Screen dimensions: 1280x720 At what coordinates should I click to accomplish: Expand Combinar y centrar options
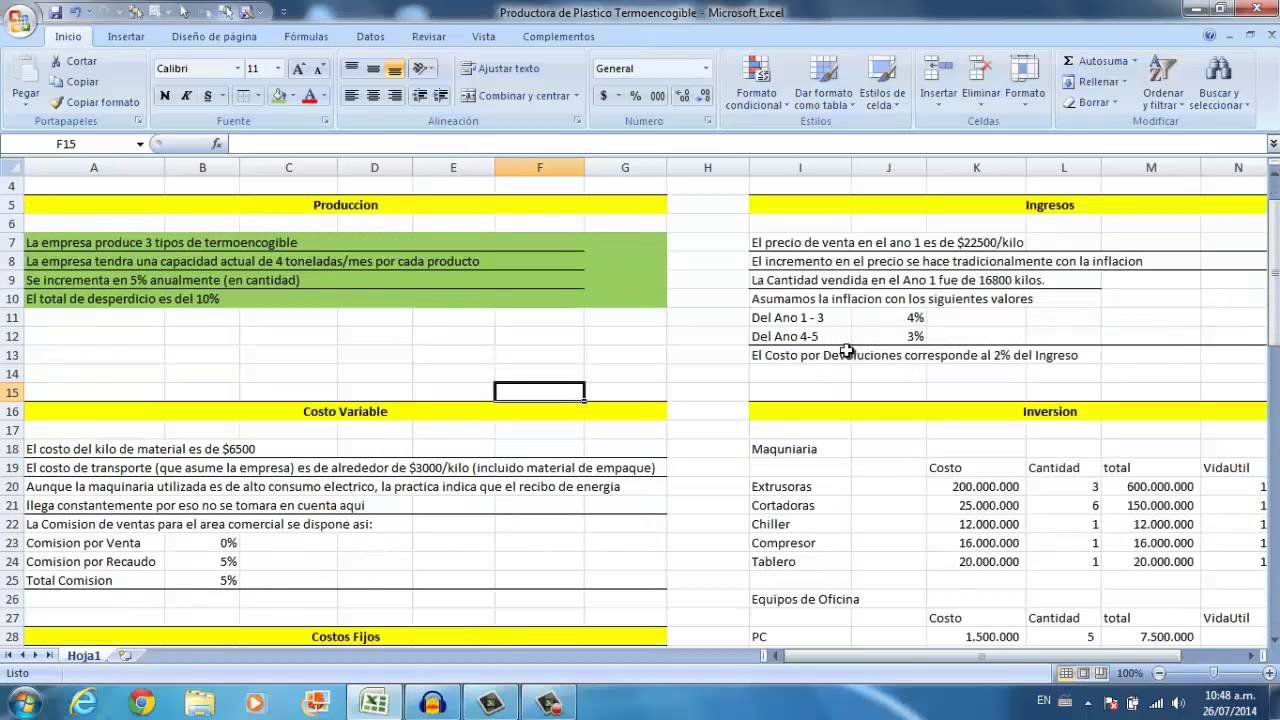(577, 96)
